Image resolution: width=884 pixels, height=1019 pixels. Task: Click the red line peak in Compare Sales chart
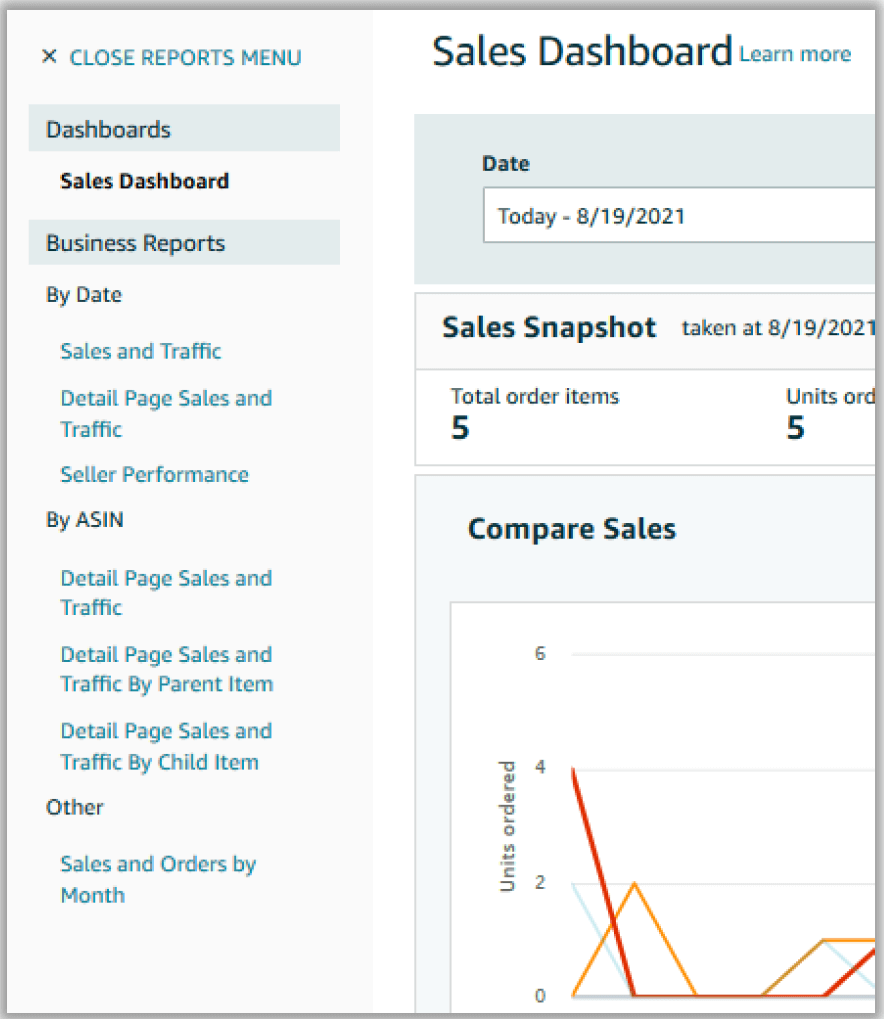(573, 770)
